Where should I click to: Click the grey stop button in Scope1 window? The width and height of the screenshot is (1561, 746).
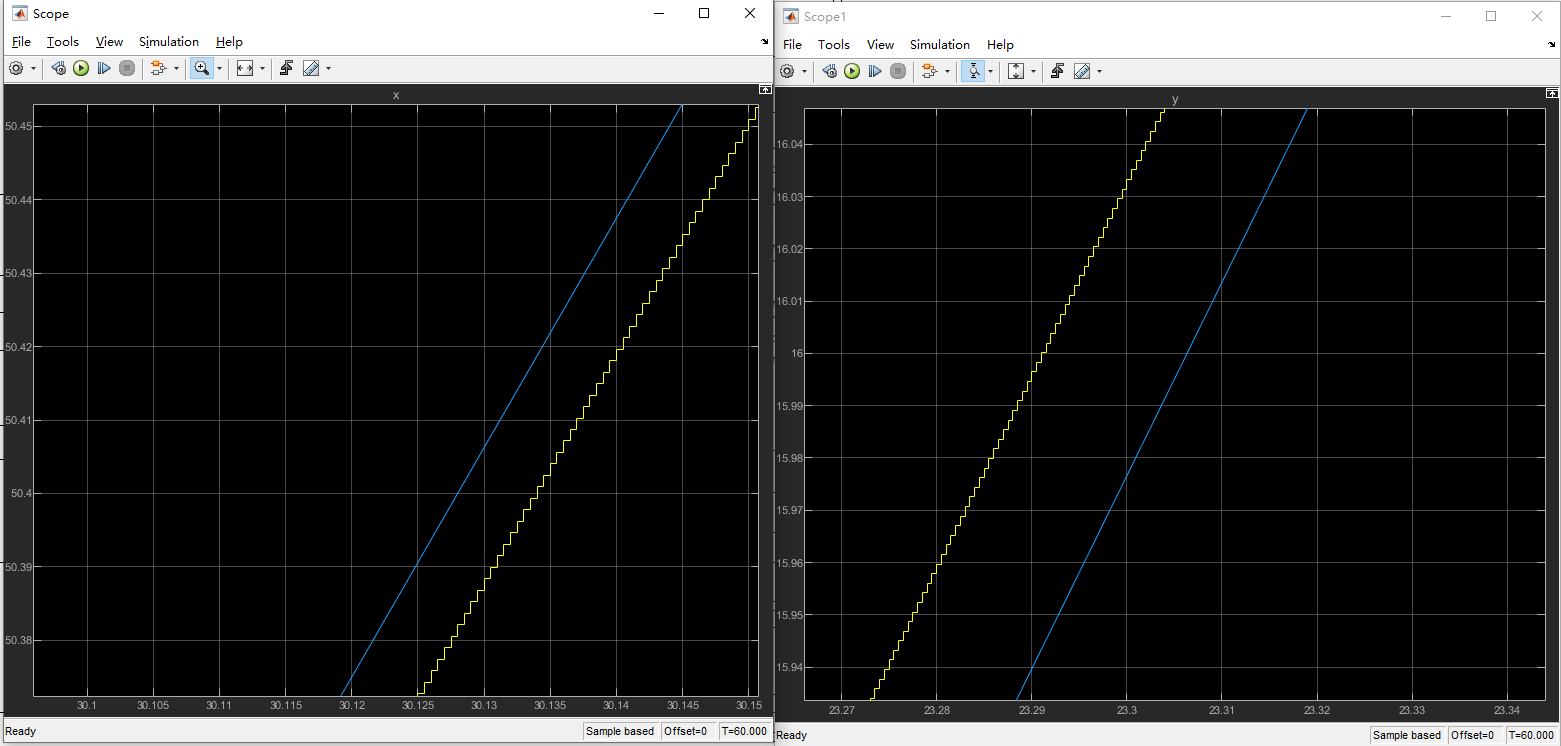click(898, 72)
